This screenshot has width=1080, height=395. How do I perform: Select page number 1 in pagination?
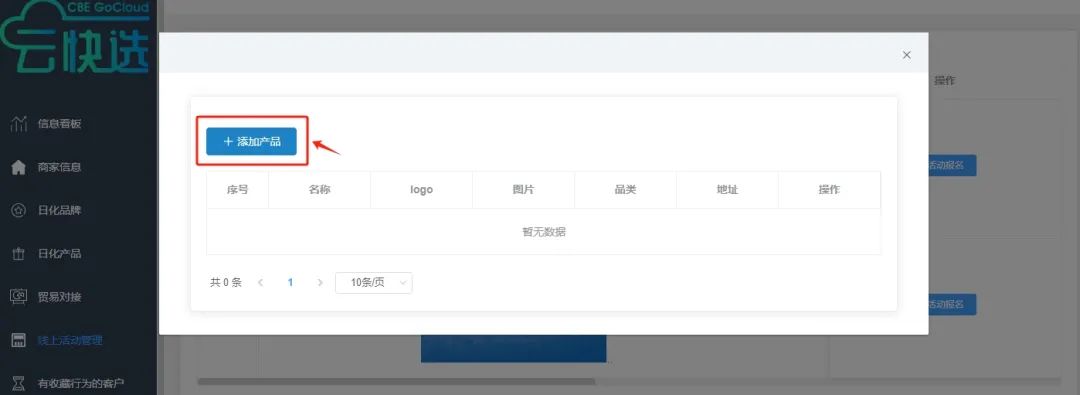290,283
